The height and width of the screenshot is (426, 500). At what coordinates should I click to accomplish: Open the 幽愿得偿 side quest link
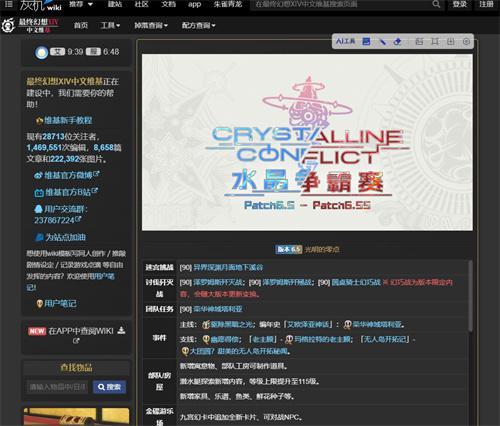click(226, 339)
